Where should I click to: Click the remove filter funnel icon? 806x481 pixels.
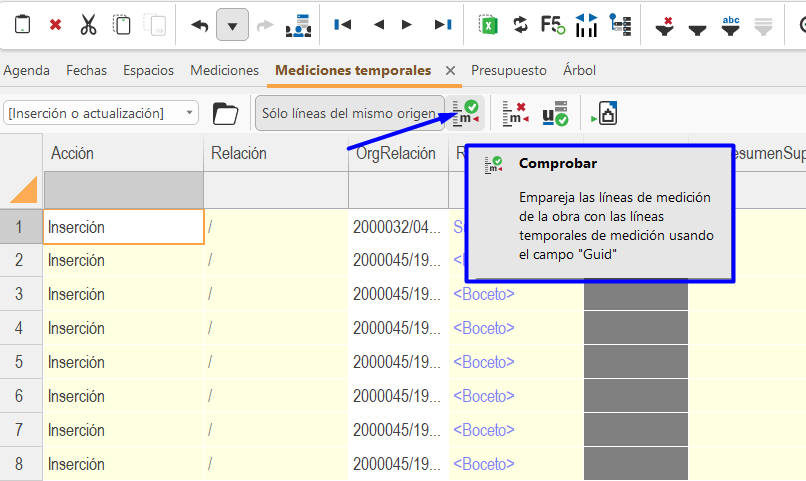(665, 26)
